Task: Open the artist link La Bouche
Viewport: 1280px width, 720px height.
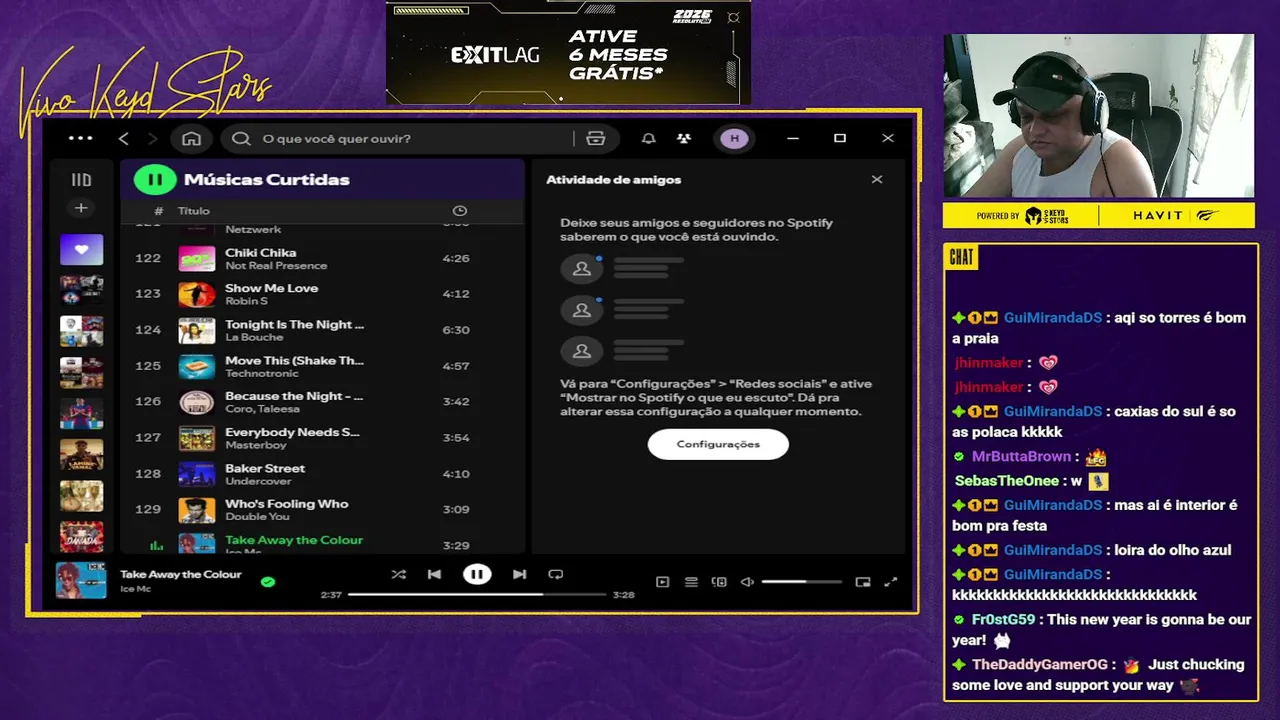Action: pyautogui.click(x=254, y=337)
